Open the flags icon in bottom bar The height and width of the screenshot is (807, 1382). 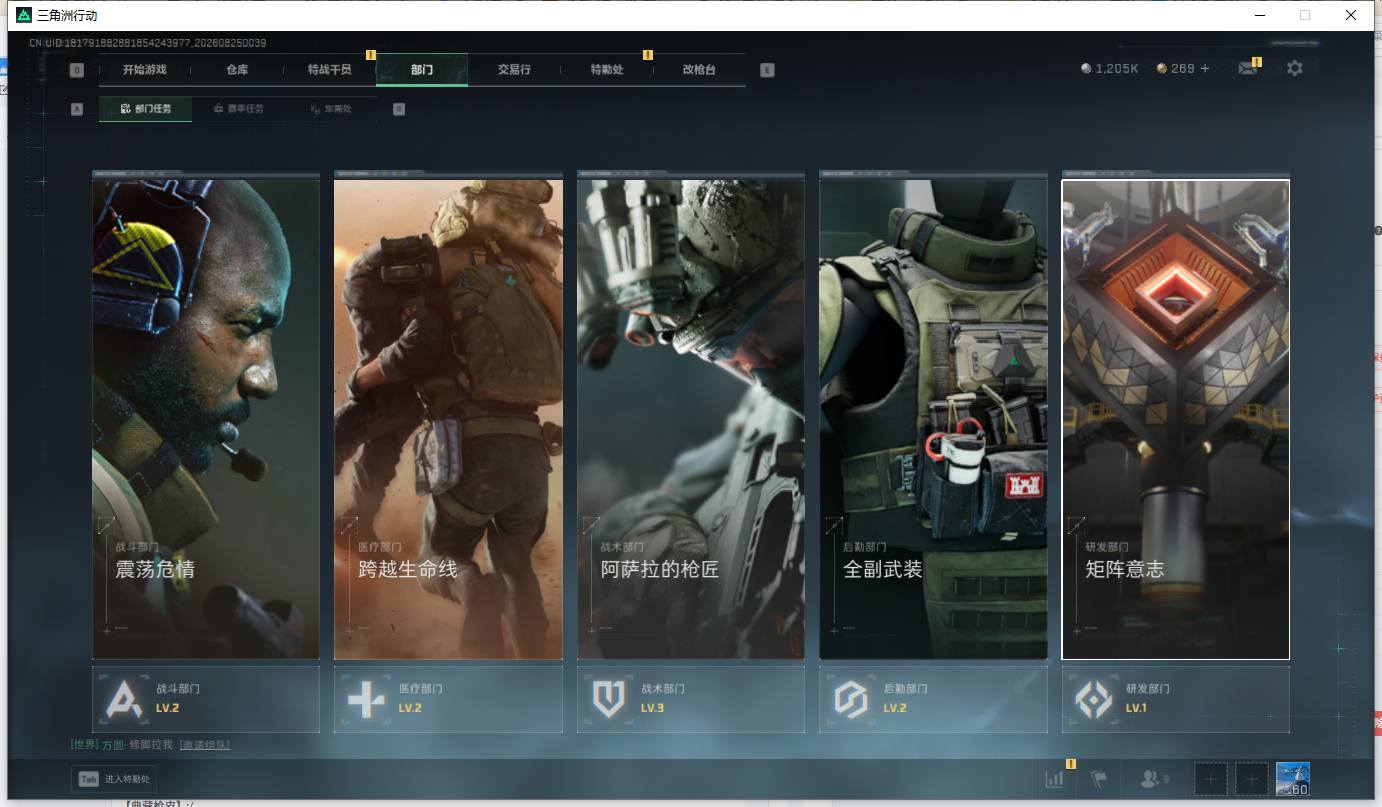(x=1099, y=779)
